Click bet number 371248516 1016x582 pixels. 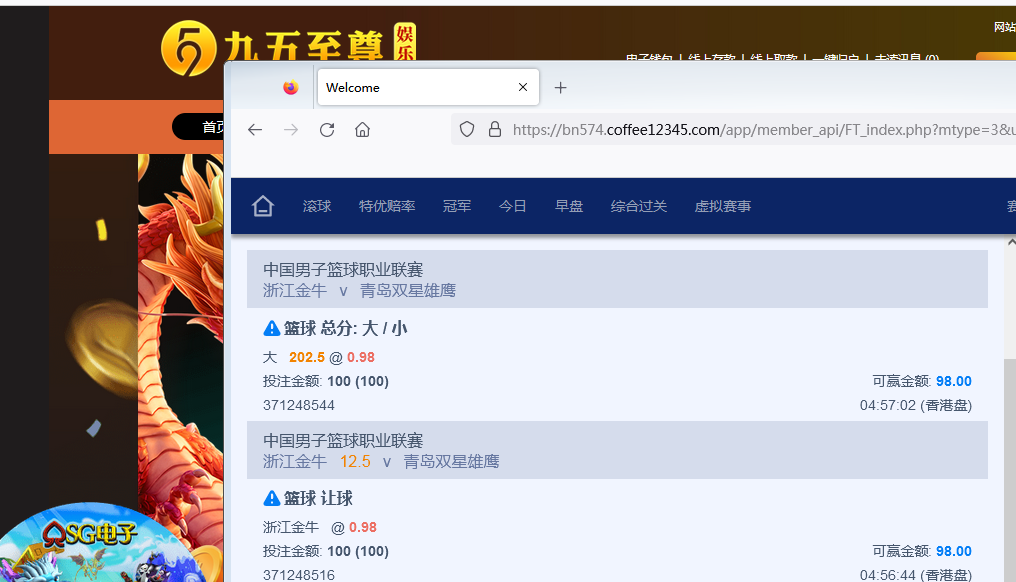299,575
